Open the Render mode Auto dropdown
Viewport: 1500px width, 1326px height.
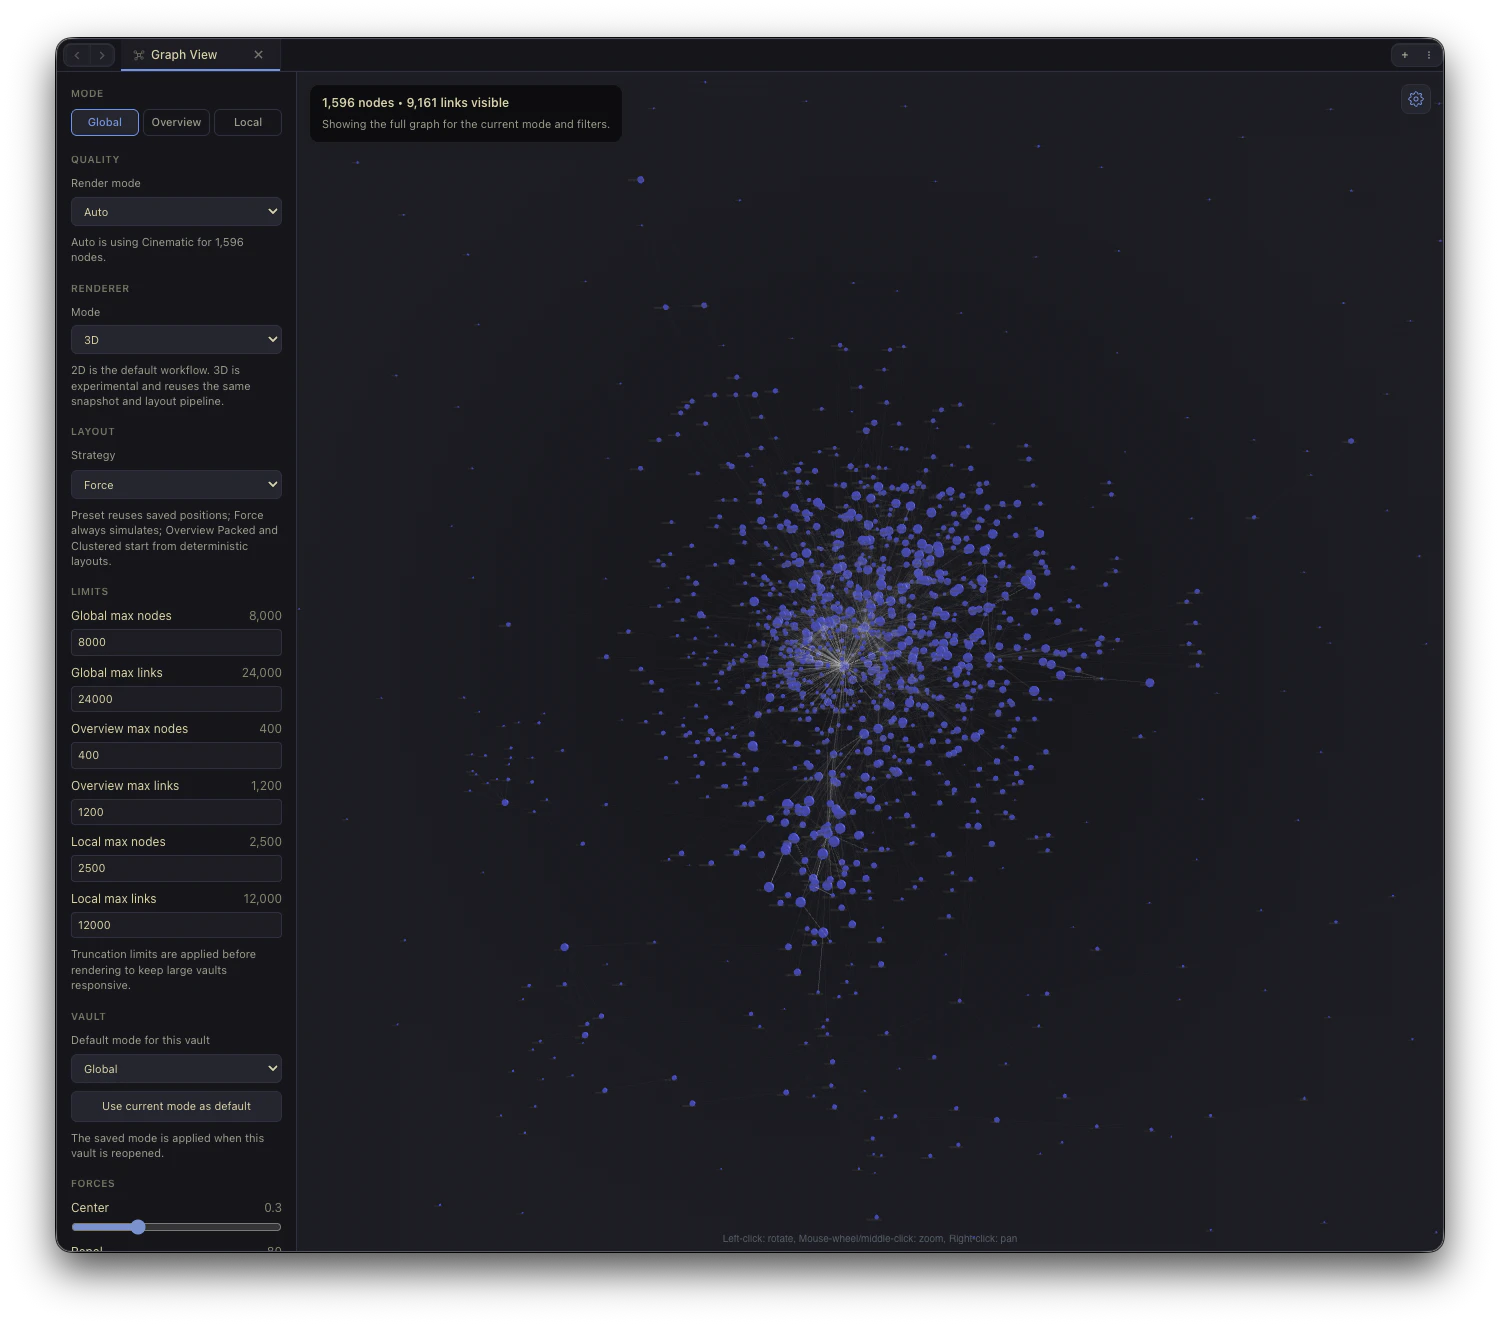pyautogui.click(x=176, y=212)
